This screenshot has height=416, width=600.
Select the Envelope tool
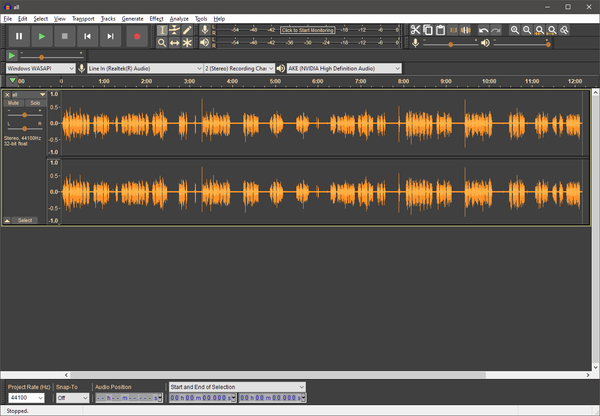pyautogui.click(x=174, y=30)
